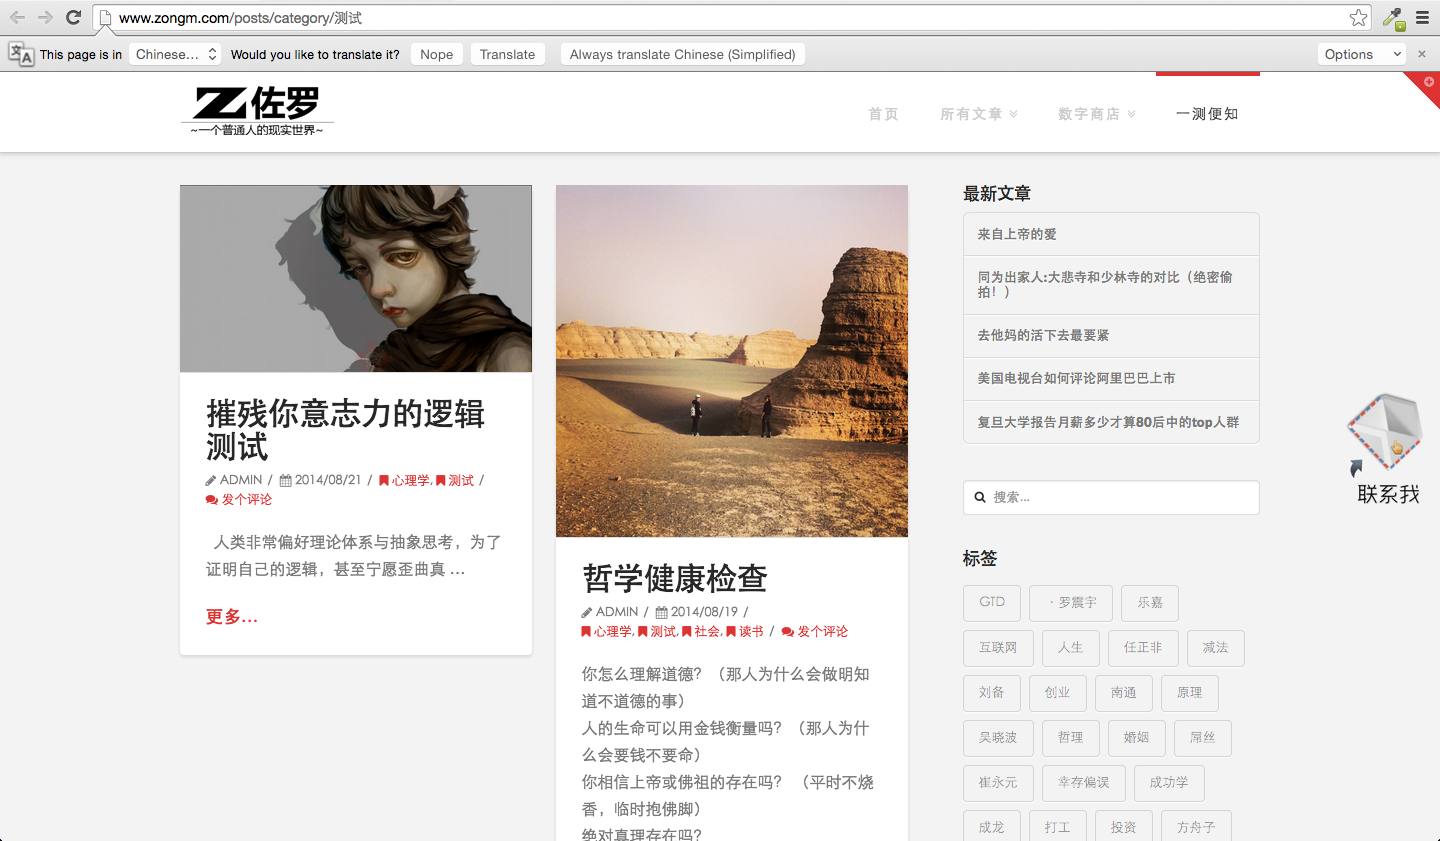Open the post 哲学健康检查
Image resolution: width=1440 pixels, height=841 pixels.
(x=675, y=578)
